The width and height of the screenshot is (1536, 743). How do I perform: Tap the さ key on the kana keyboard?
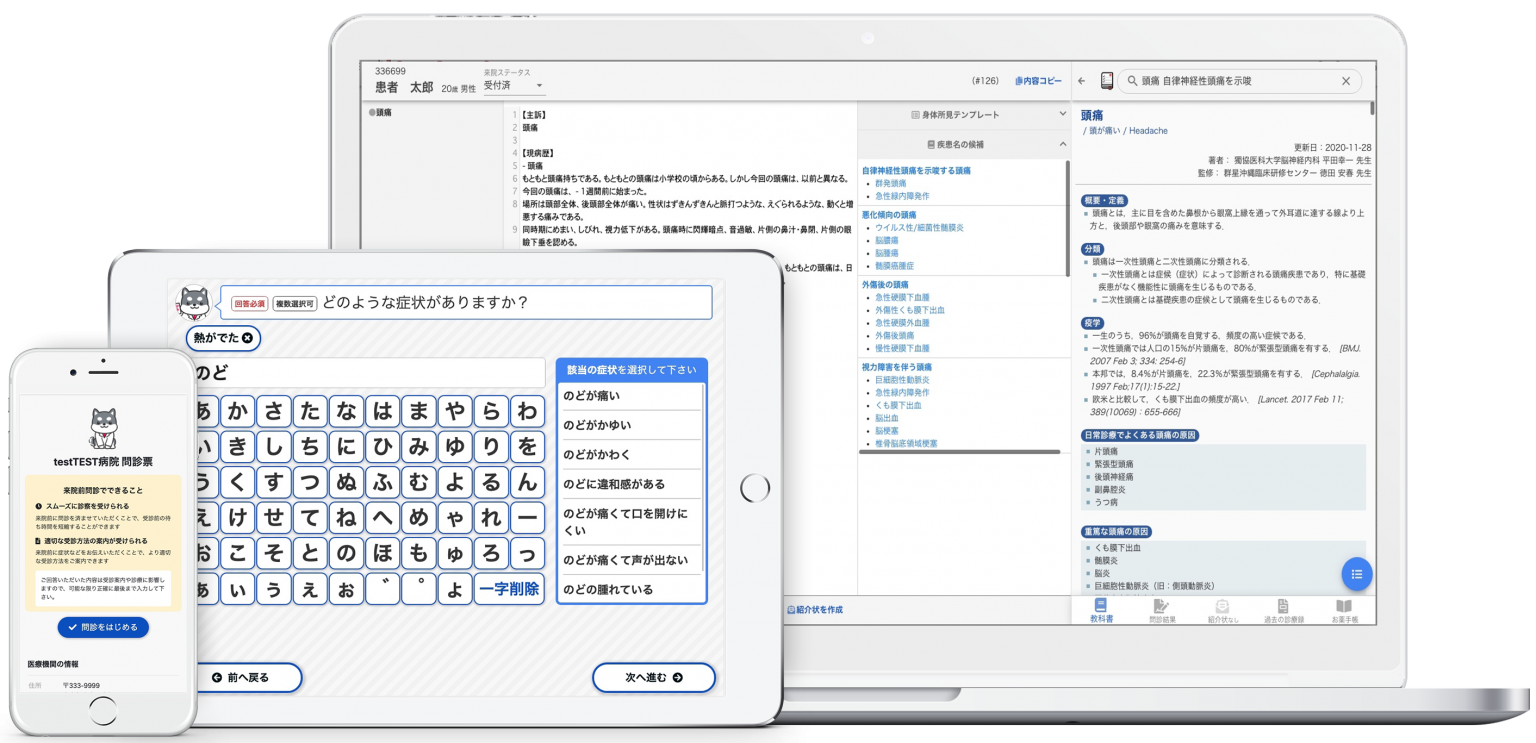[x=273, y=411]
